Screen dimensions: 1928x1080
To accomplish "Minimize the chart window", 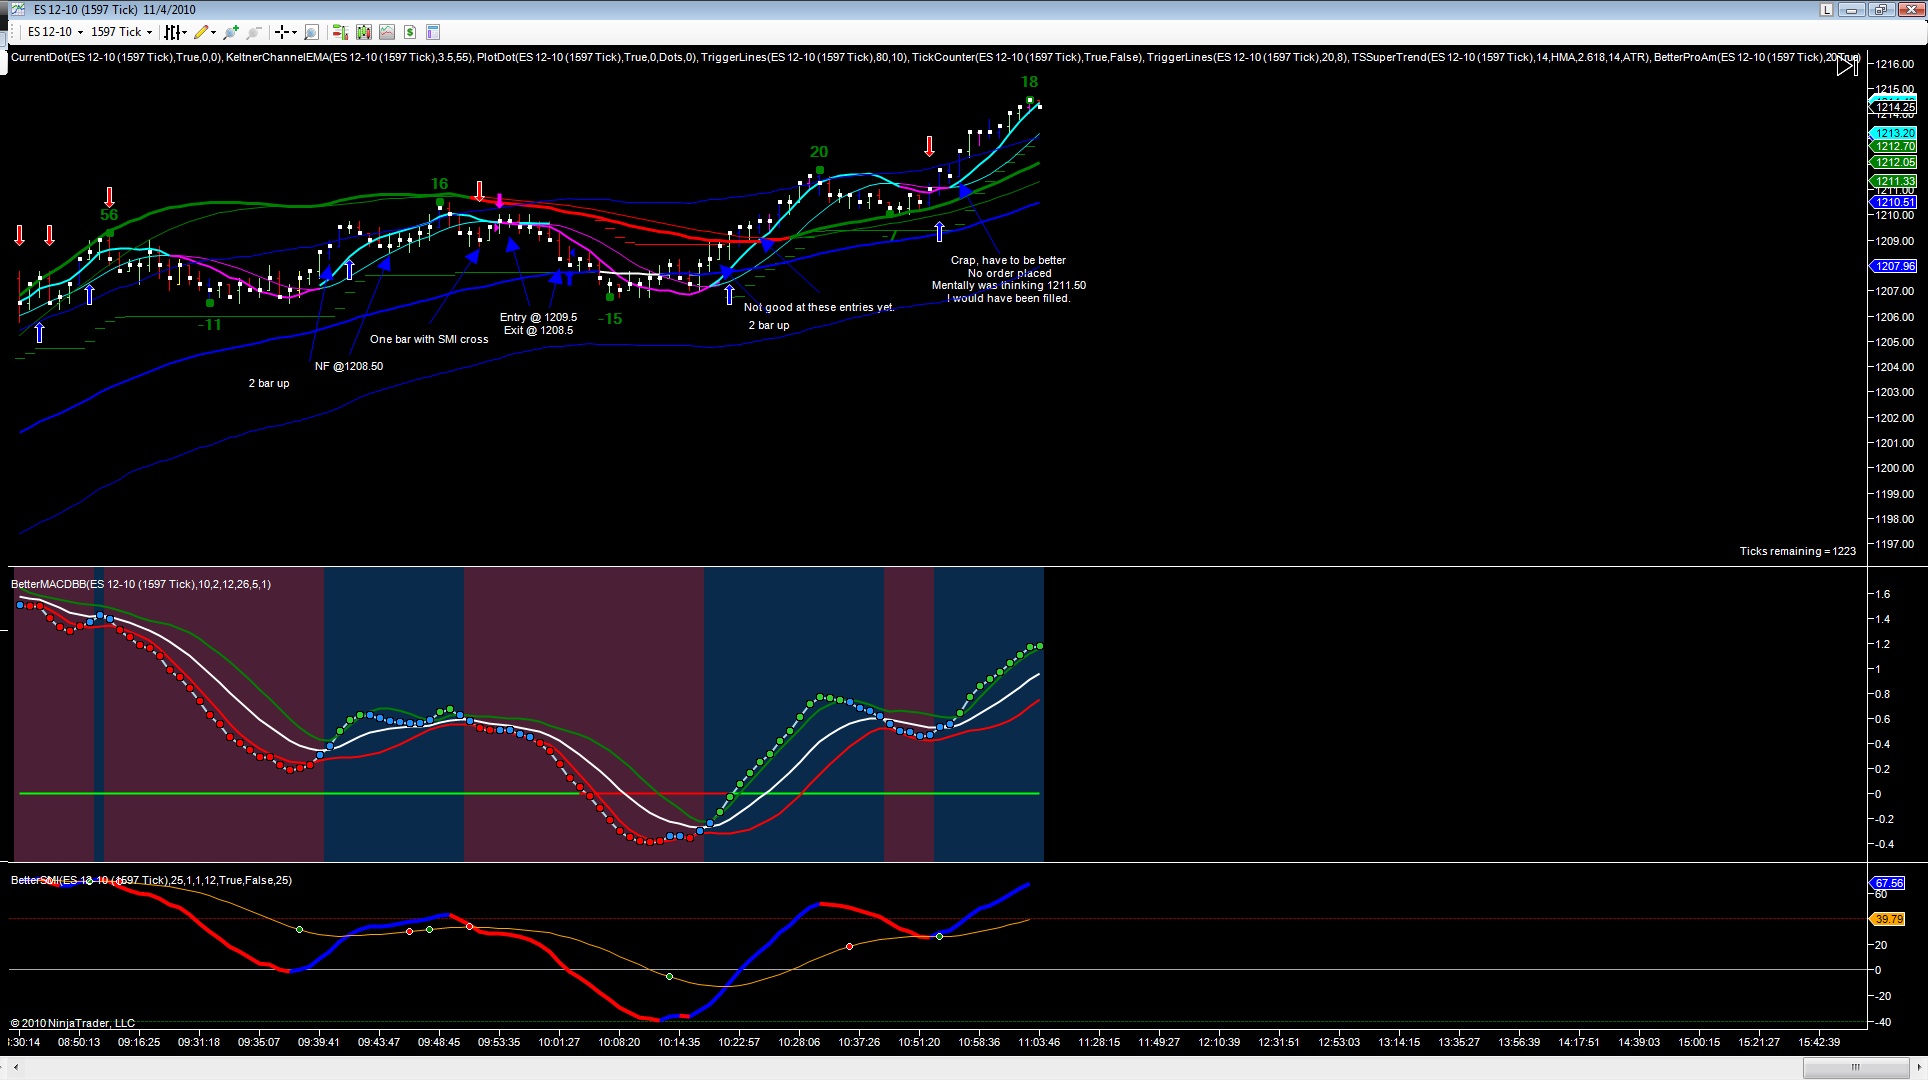I will click(1852, 10).
